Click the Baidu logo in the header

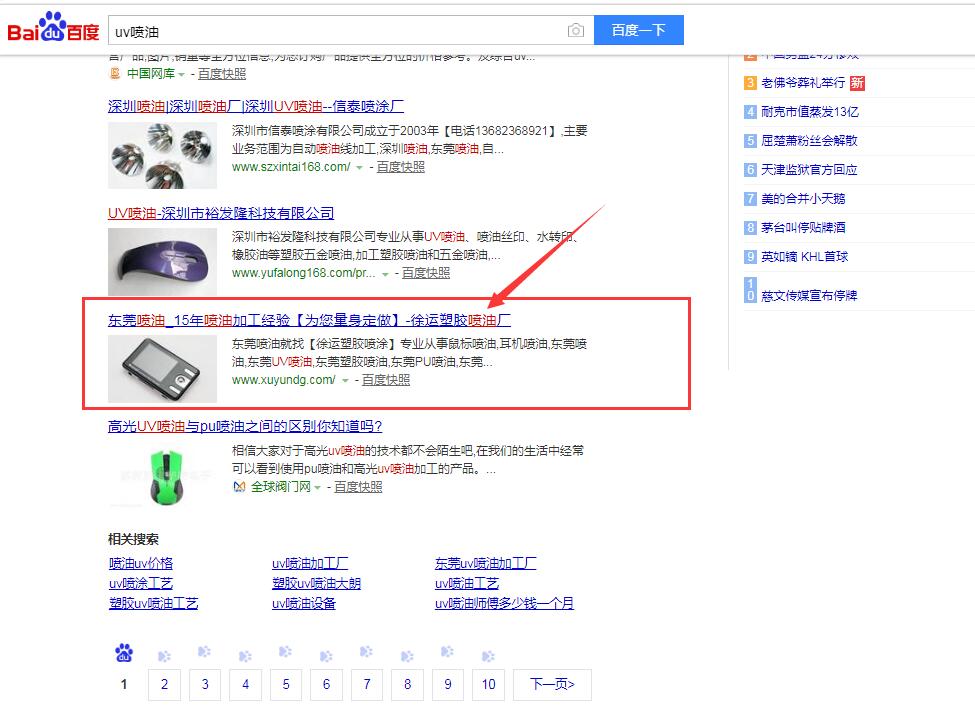[x=54, y=29]
